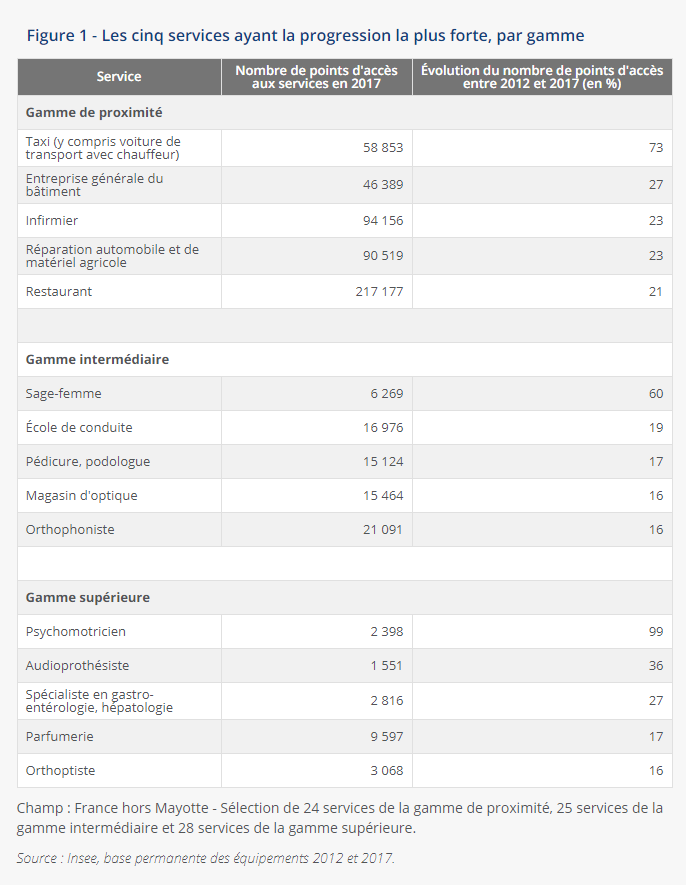Click the value 46 389 for Entreprise générale
The width and height of the screenshot is (686, 885).
[382, 185]
